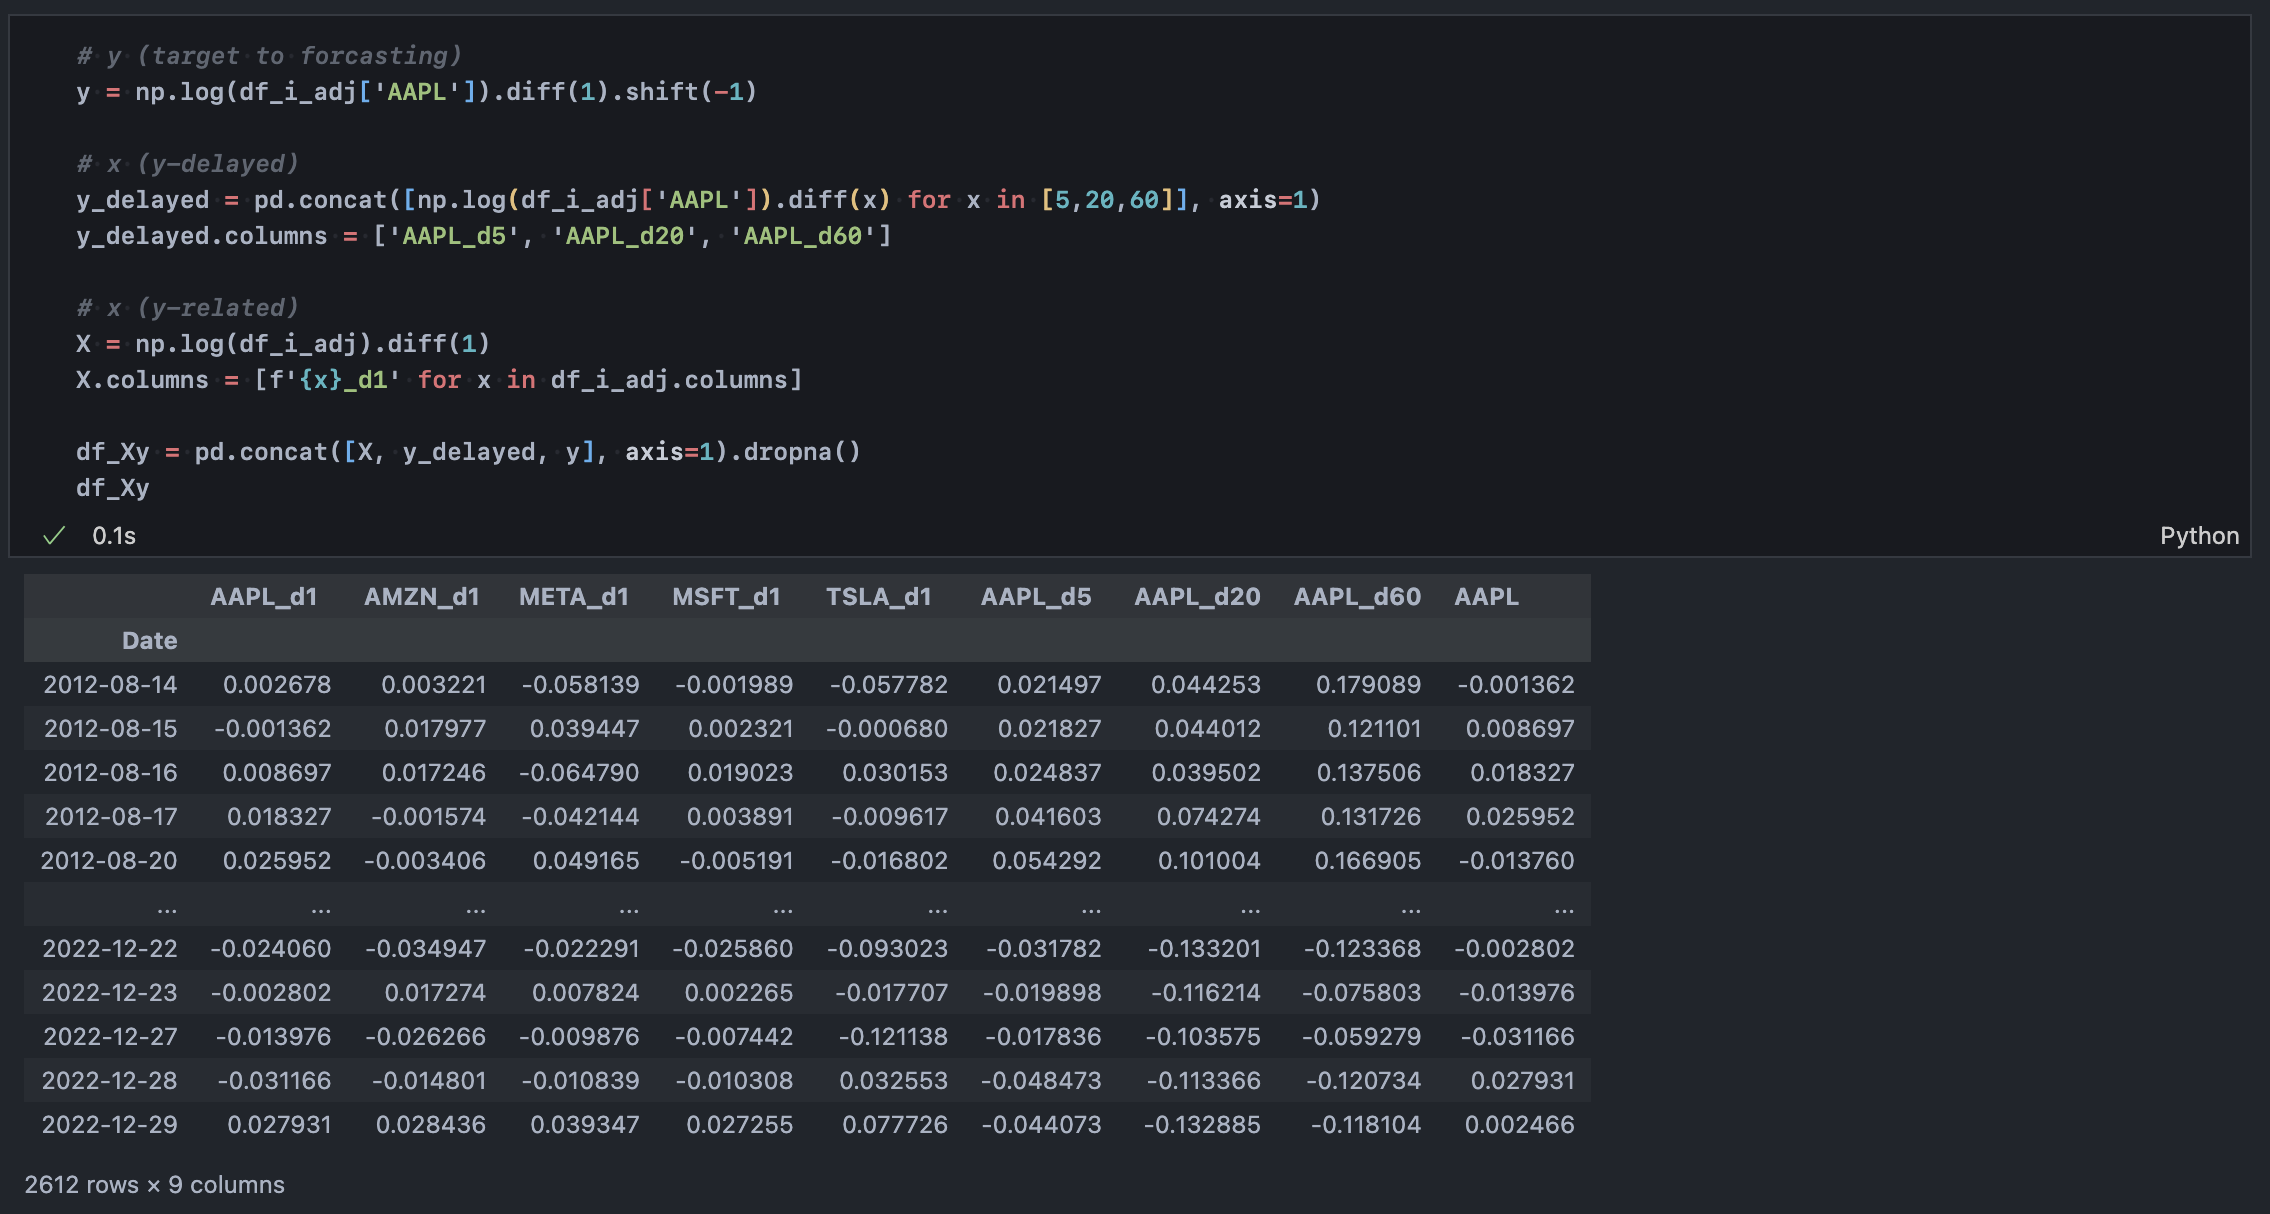Click the 2022-12-27 row label
The height and width of the screenshot is (1214, 2270).
(x=110, y=1037)
